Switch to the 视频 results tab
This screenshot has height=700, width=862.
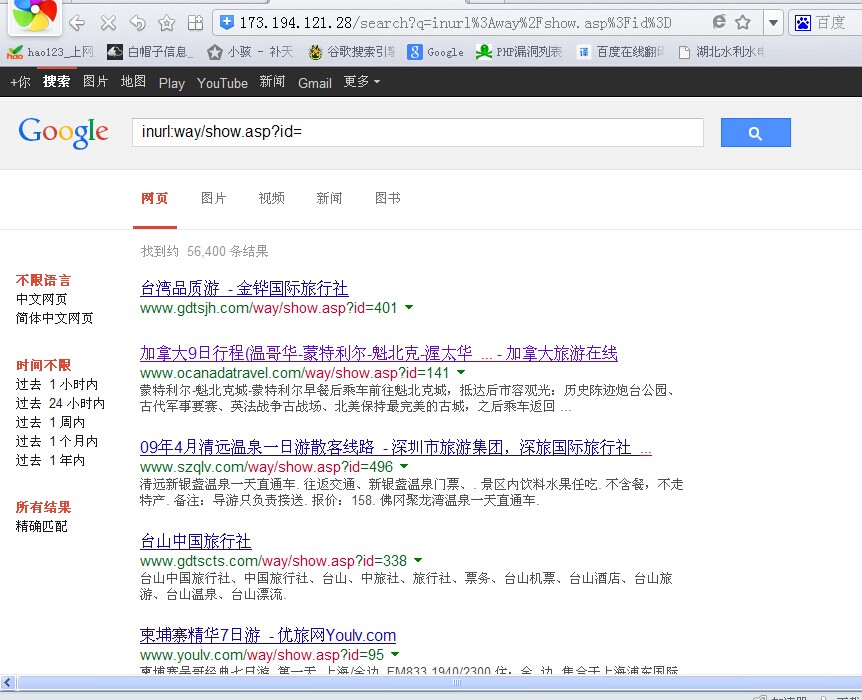coord(272,199)
